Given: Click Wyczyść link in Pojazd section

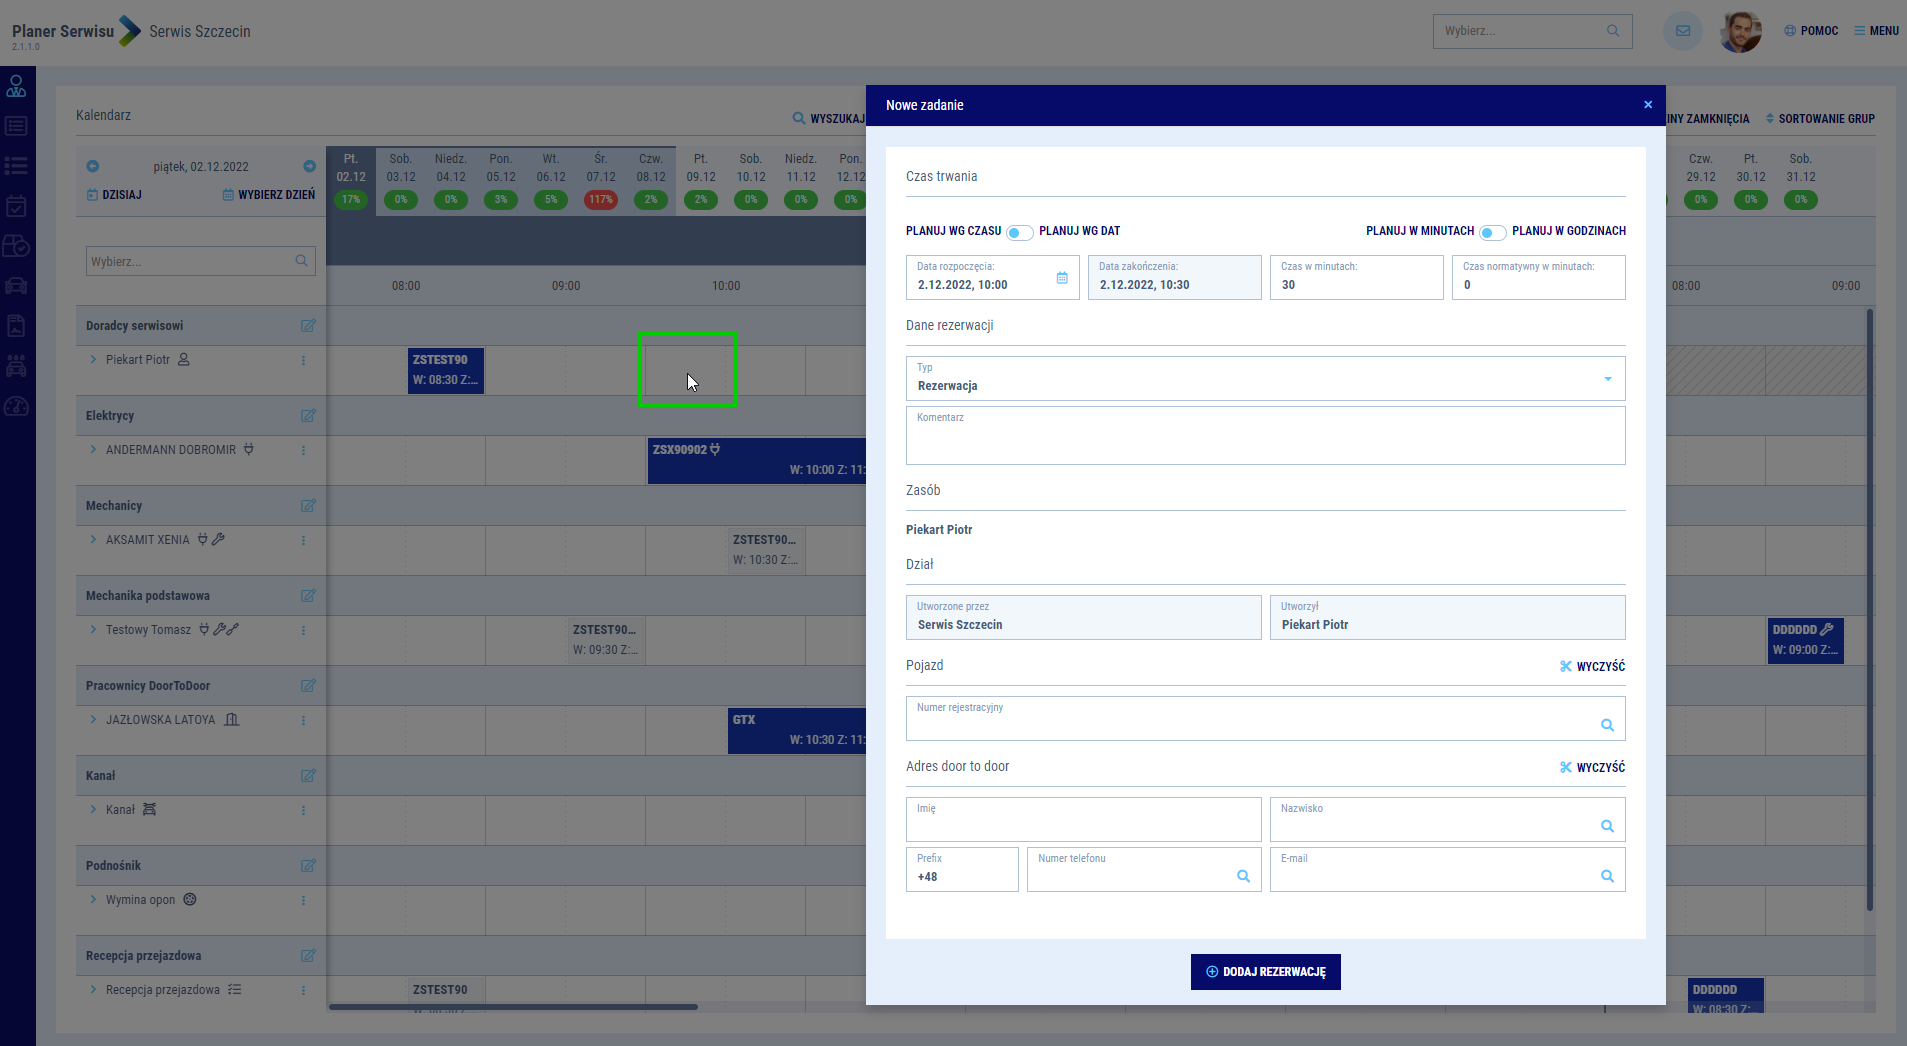Looking at the screenshot, I should coord(1592,666).
